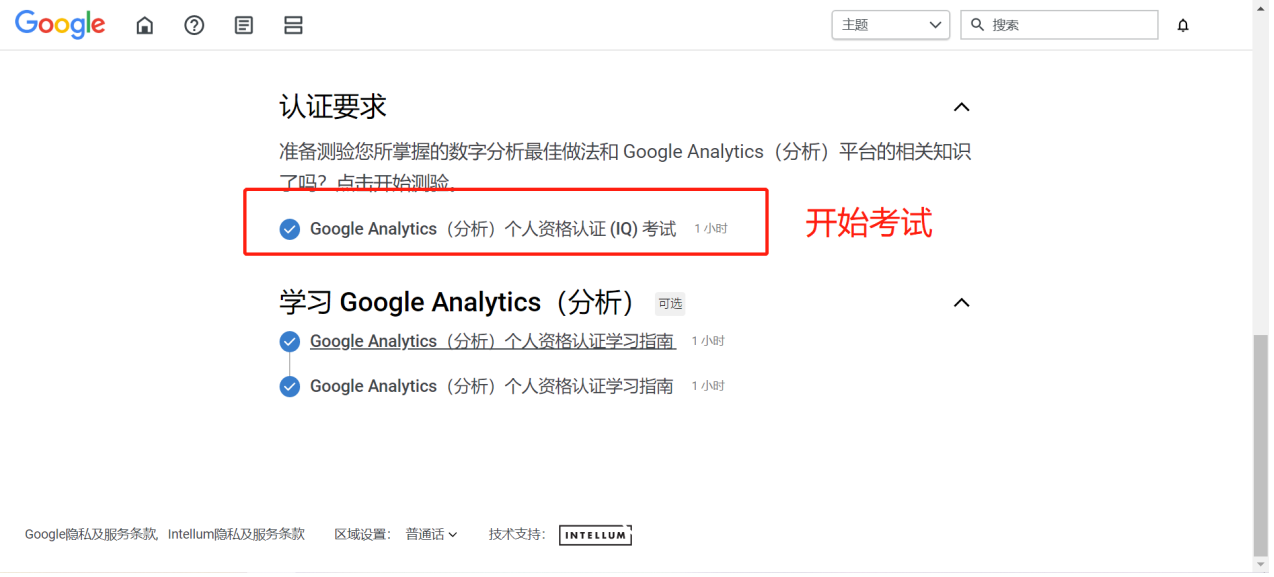The height and width of the screenshot is (577, 1274).
Task: Click the Google logo
Action: 60,24
